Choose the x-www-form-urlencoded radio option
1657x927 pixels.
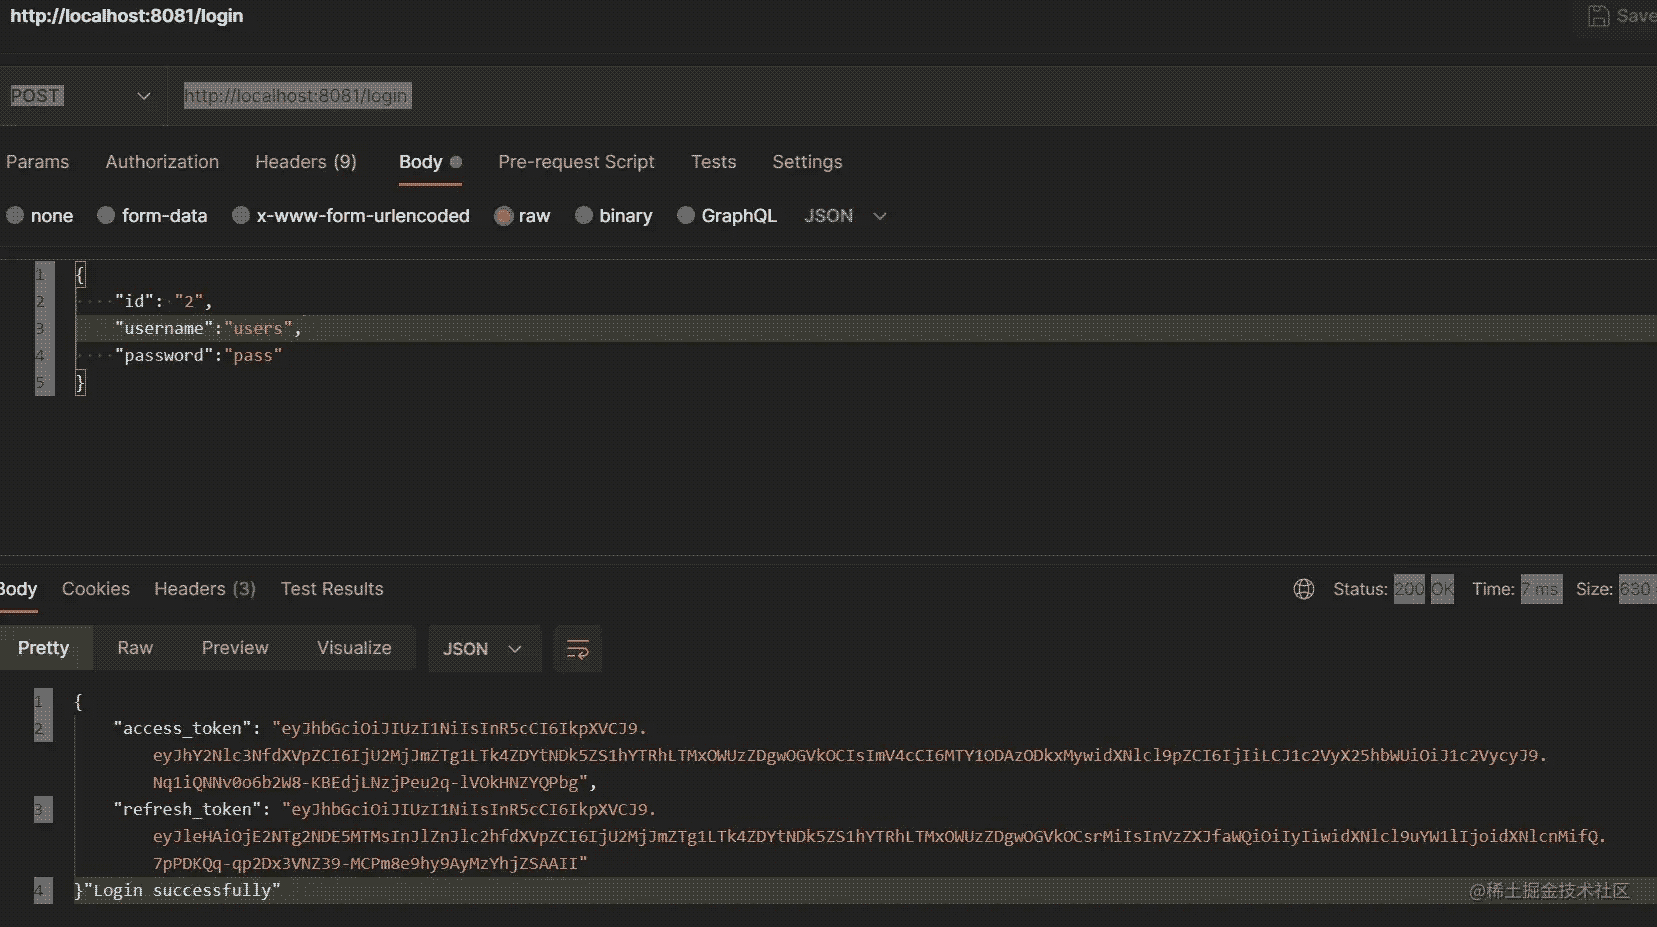[x=241, y=216]
